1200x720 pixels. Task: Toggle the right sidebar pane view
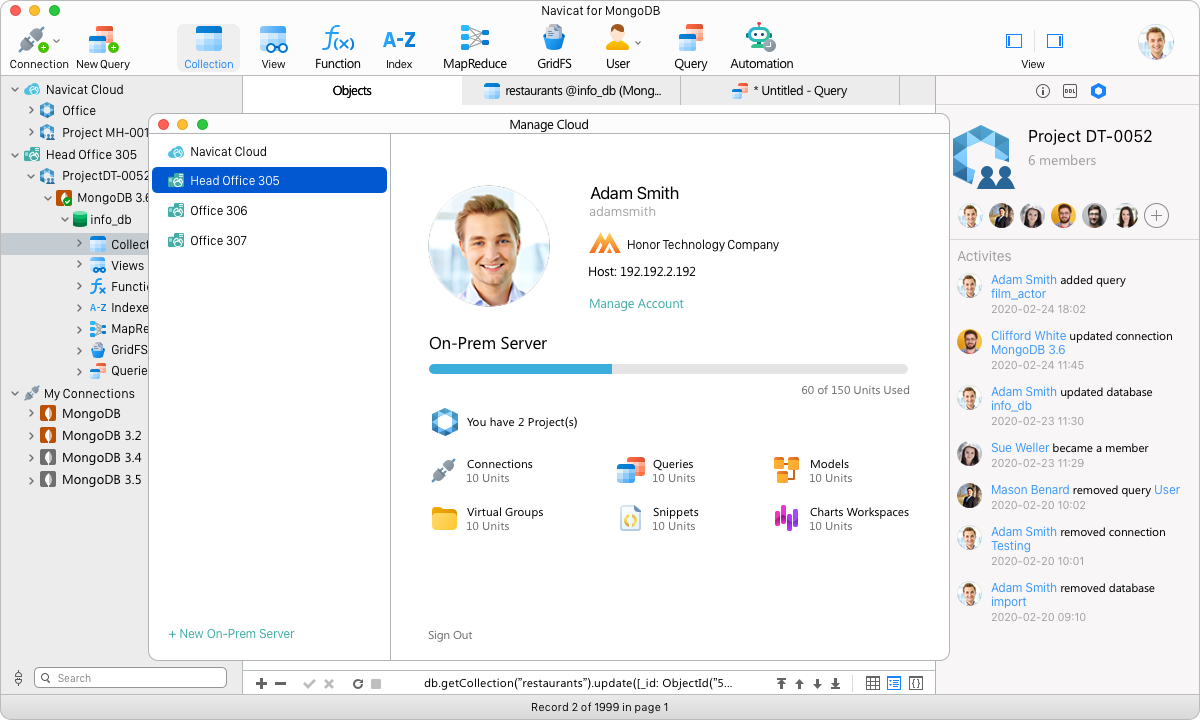click(1054, 41)
